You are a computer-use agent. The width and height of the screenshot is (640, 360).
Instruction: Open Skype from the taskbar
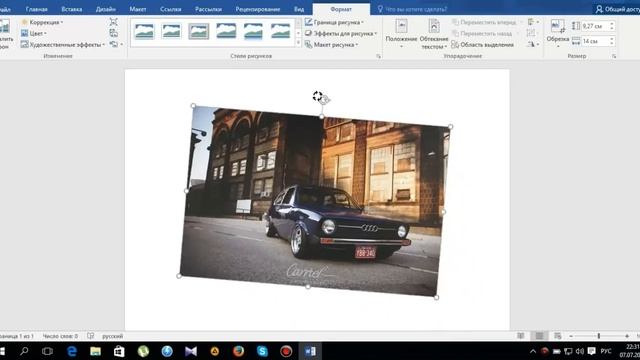[262, 351]
